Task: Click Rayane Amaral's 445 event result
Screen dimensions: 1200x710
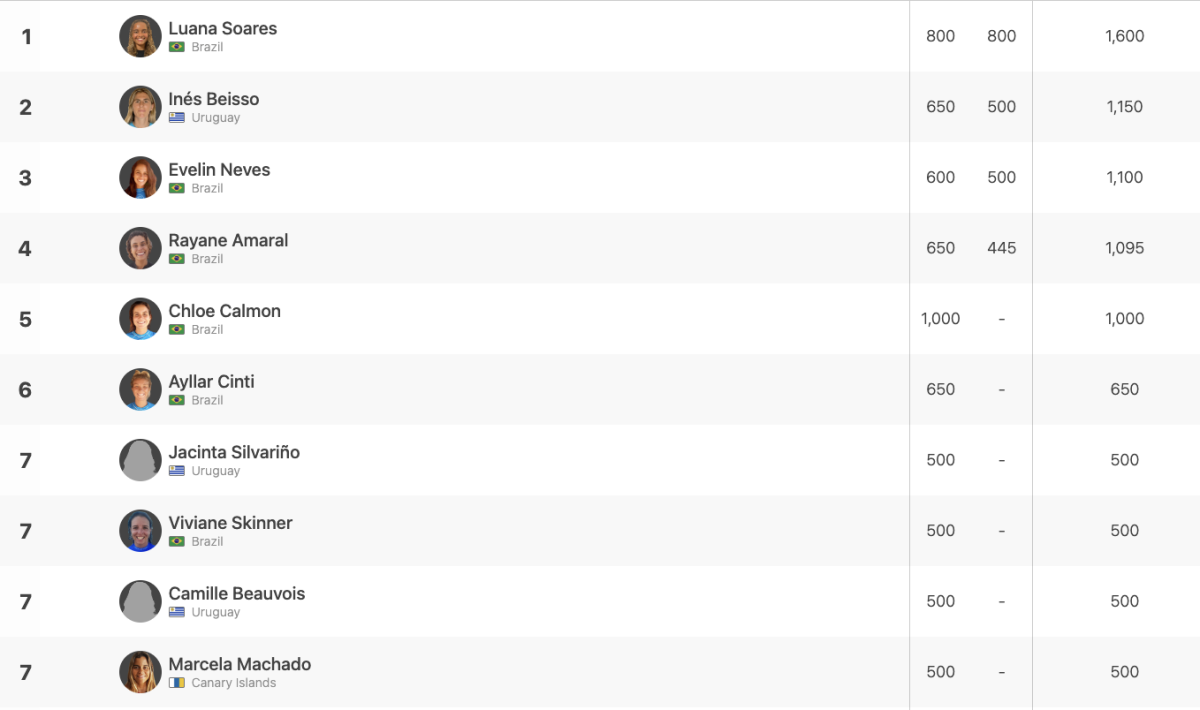Action: tap(1001, 248)
